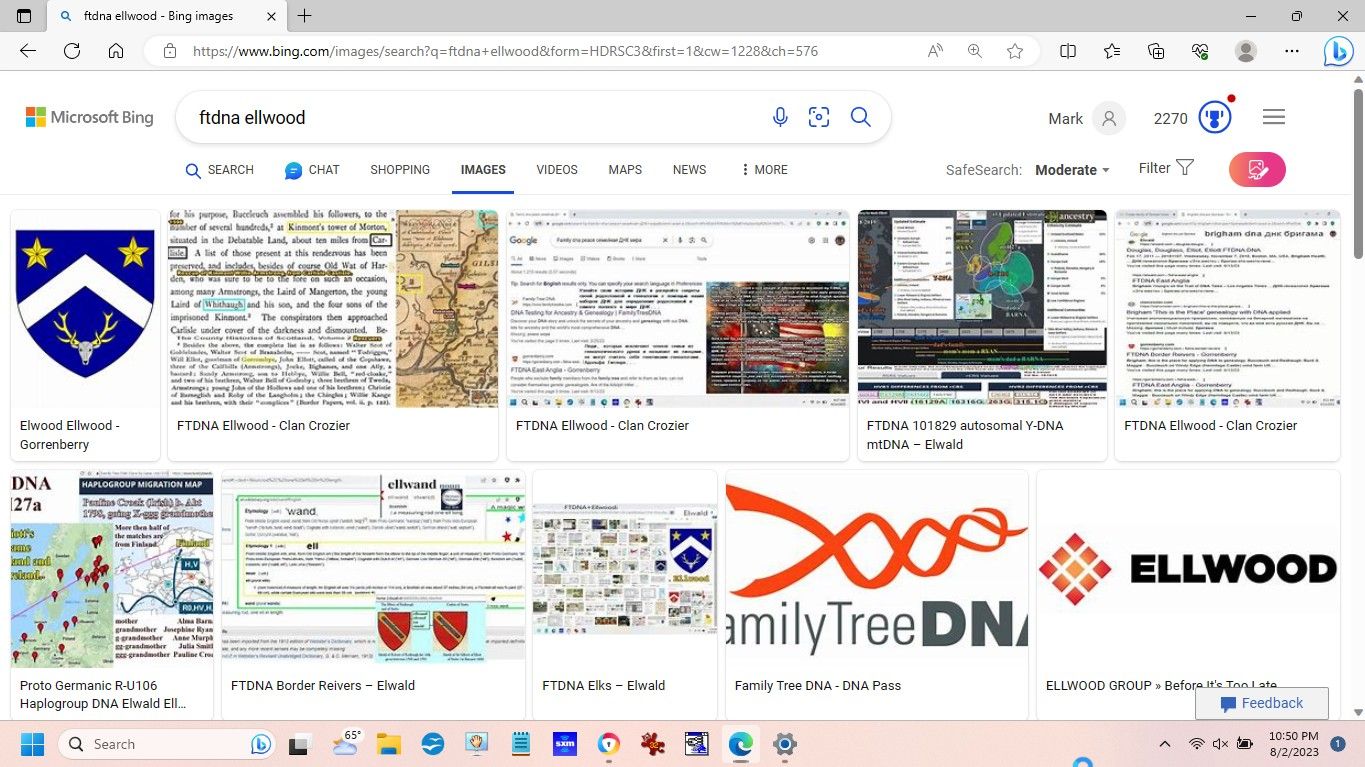Launch the Image Creator pink button
The width and height of the screenshot is (1365, 767).
pyautogui.click(x=1257, y=169)
